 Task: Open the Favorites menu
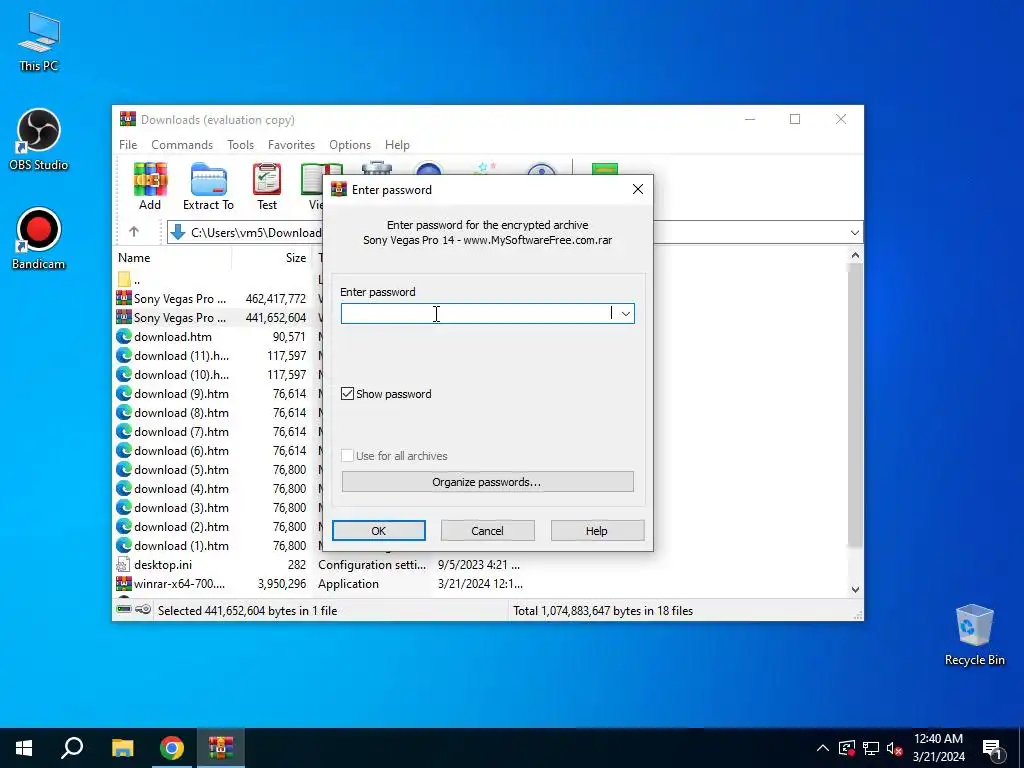tap(291, 145)
